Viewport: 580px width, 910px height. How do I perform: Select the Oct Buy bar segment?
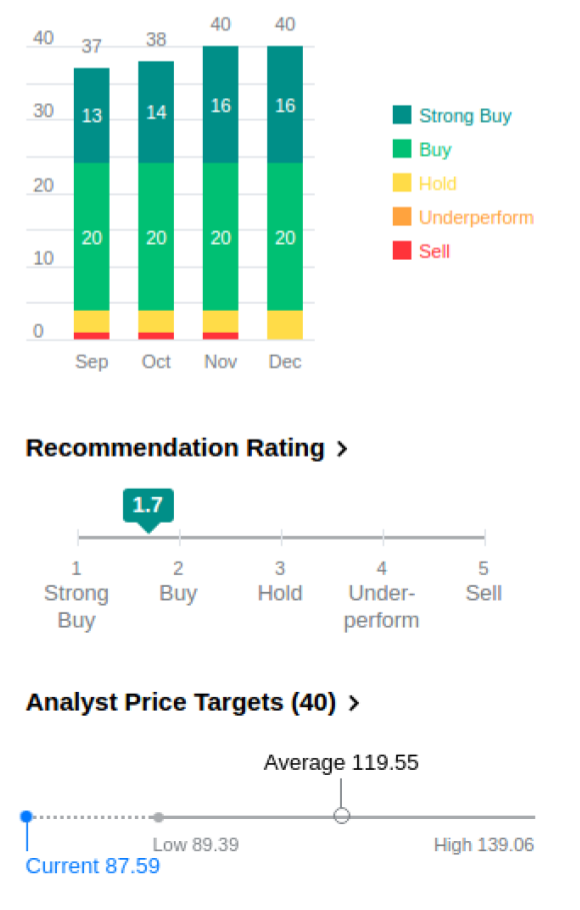156,237
